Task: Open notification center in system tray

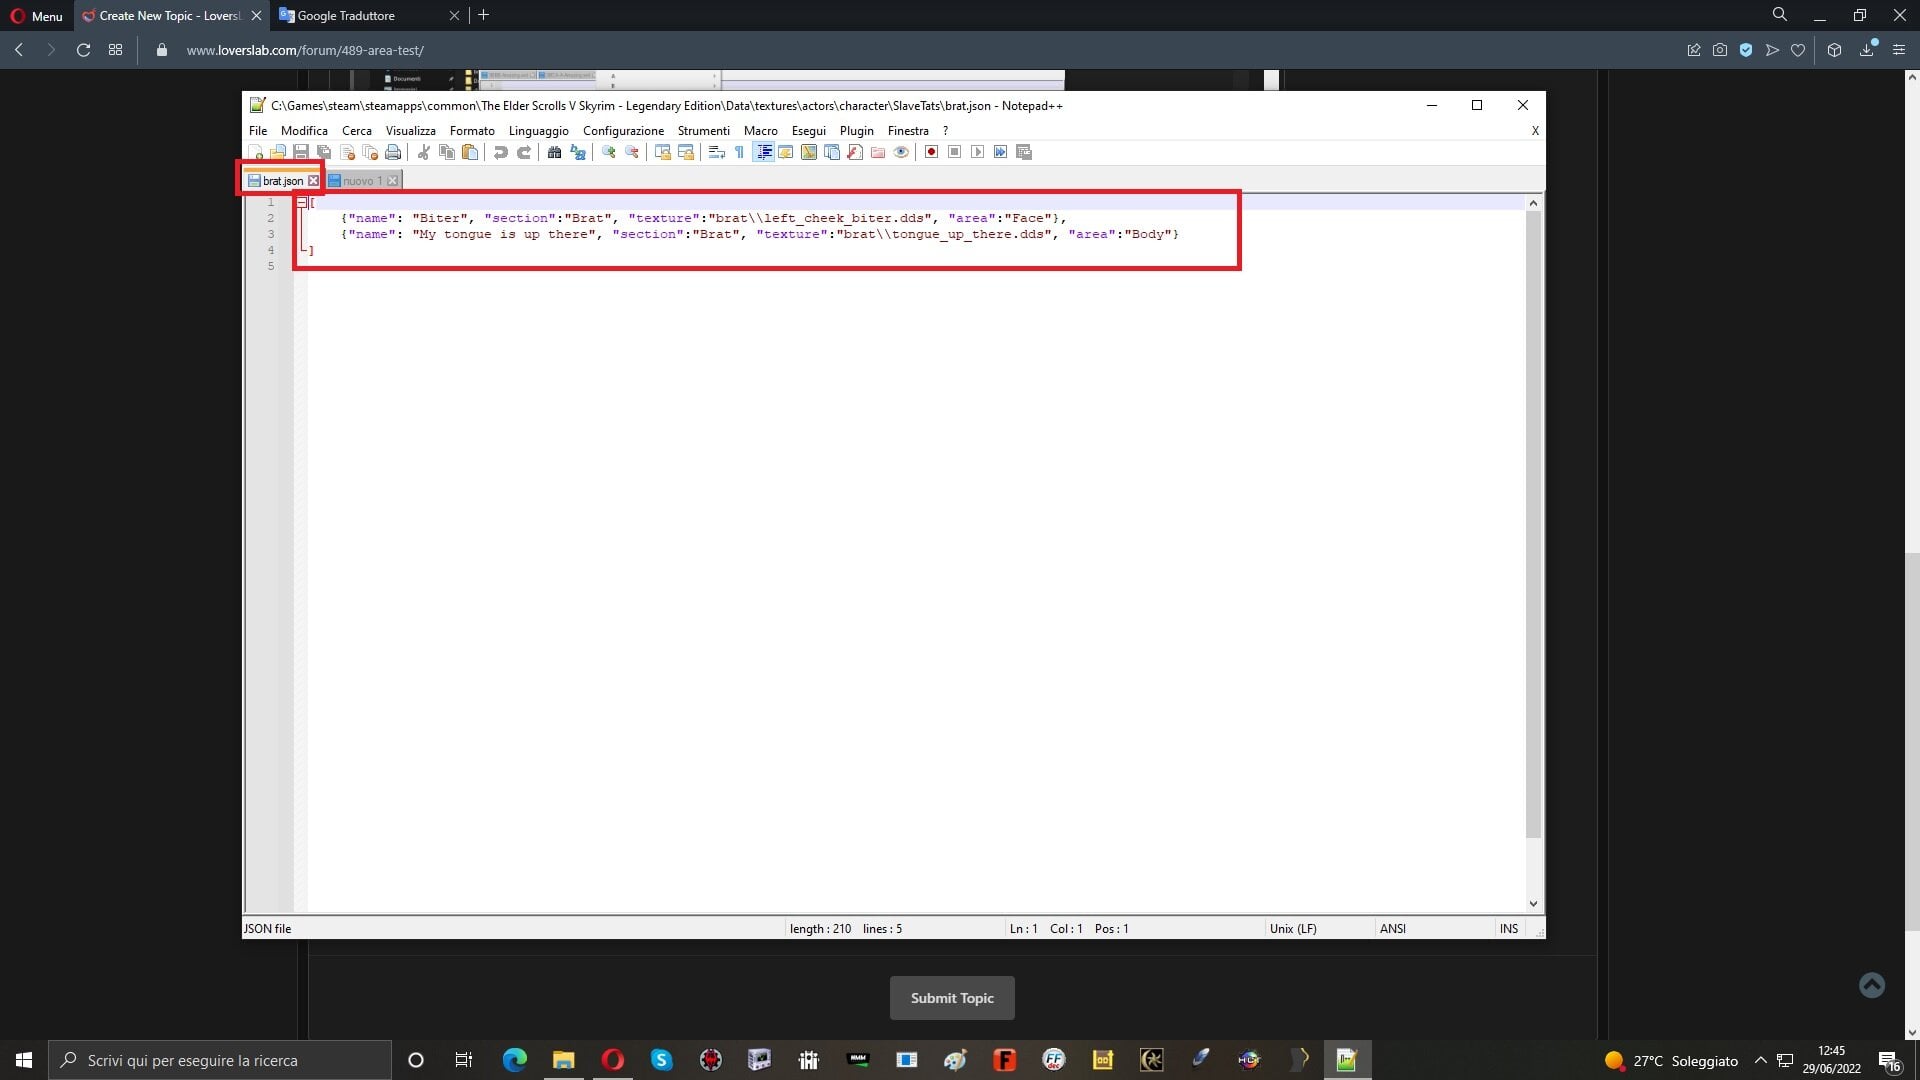Action: (x=1889, y=1060)
